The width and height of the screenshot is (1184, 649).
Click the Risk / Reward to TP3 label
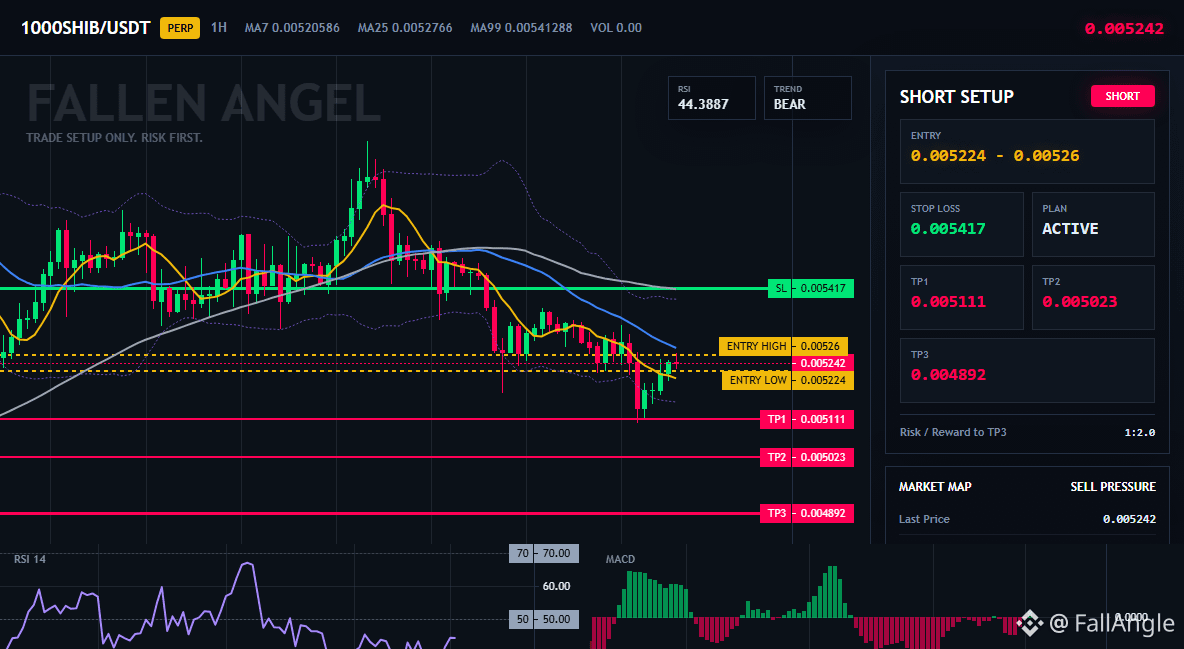click(x=952, y=432)
